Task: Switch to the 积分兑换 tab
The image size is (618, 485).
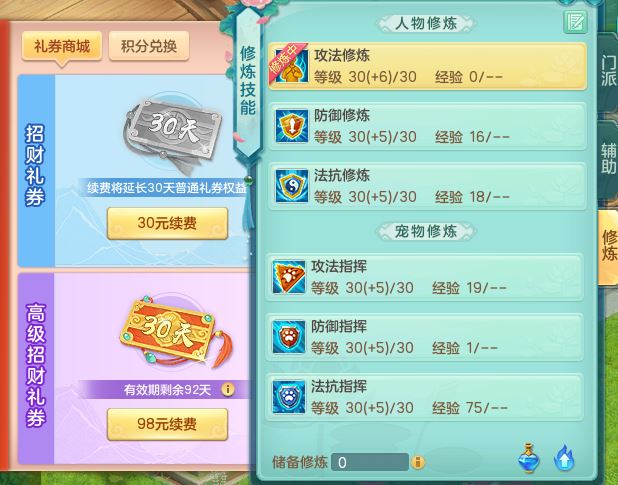Action: pos(149,46)
